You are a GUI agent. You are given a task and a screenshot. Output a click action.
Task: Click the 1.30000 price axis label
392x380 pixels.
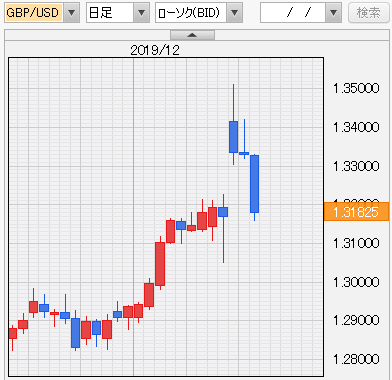pos(356,282)
